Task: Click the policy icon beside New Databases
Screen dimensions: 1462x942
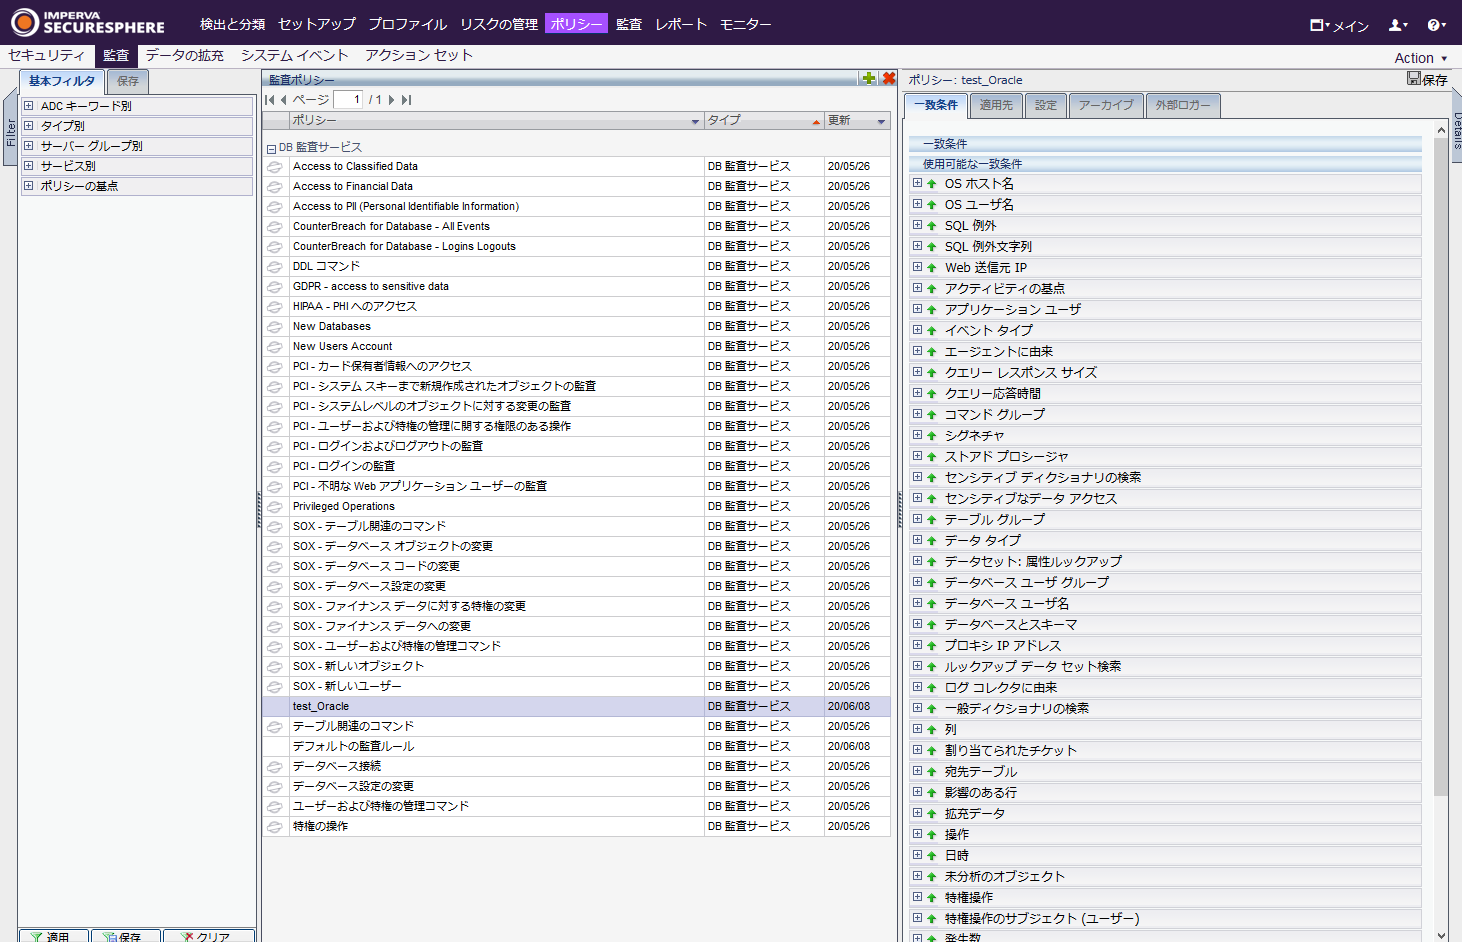Action: 274,327
